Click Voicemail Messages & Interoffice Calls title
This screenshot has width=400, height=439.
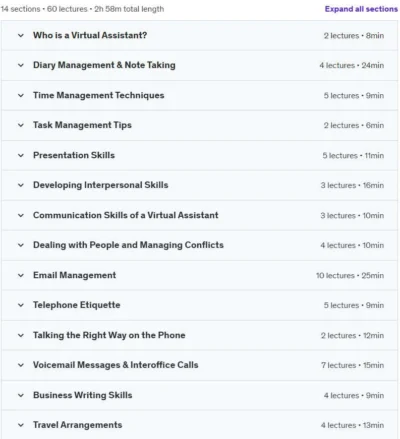click(x=116, y=365)
